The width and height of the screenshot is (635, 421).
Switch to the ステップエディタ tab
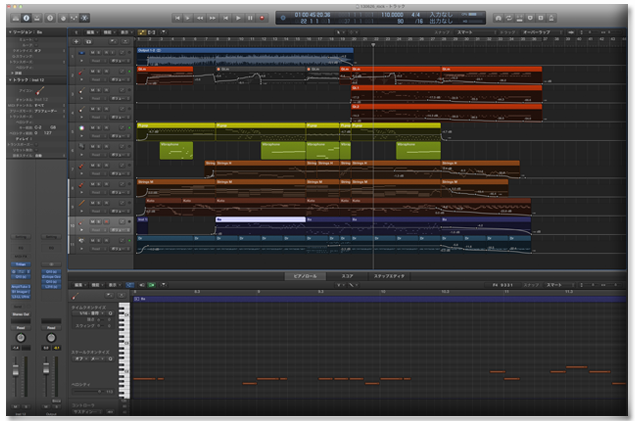389,276
